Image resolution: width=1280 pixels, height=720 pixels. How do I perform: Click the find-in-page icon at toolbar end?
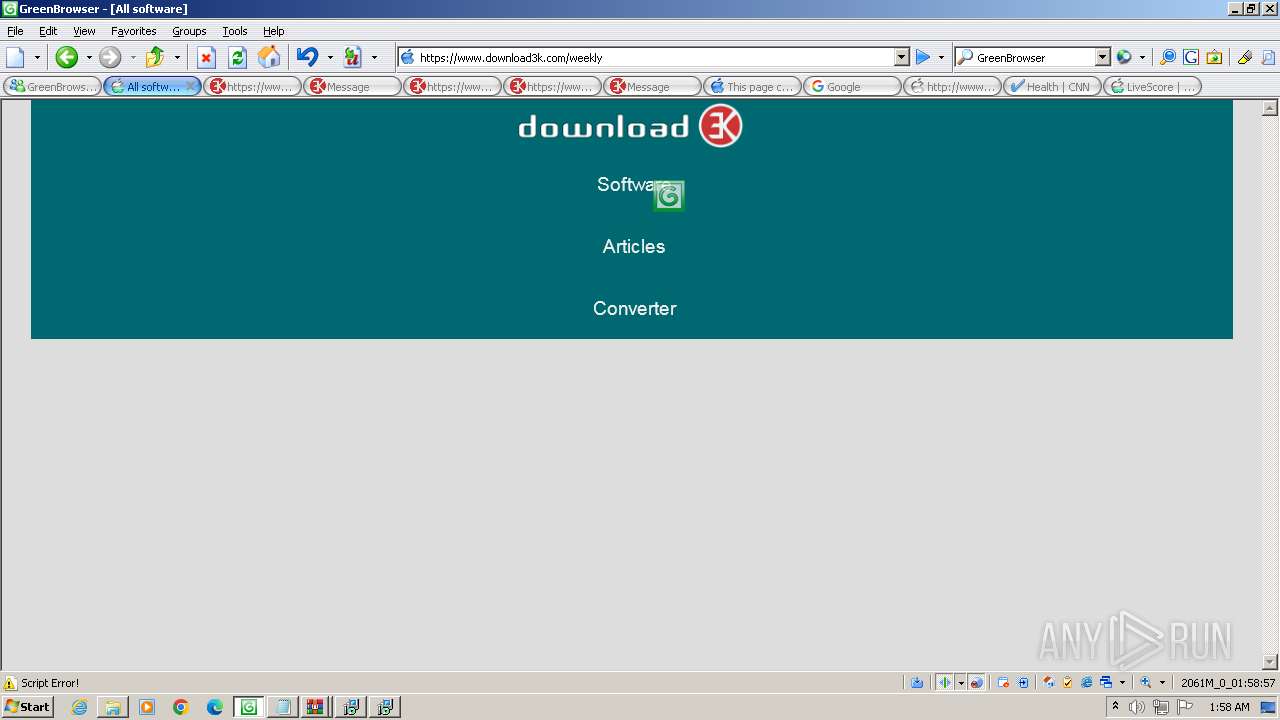(1268, 57)
